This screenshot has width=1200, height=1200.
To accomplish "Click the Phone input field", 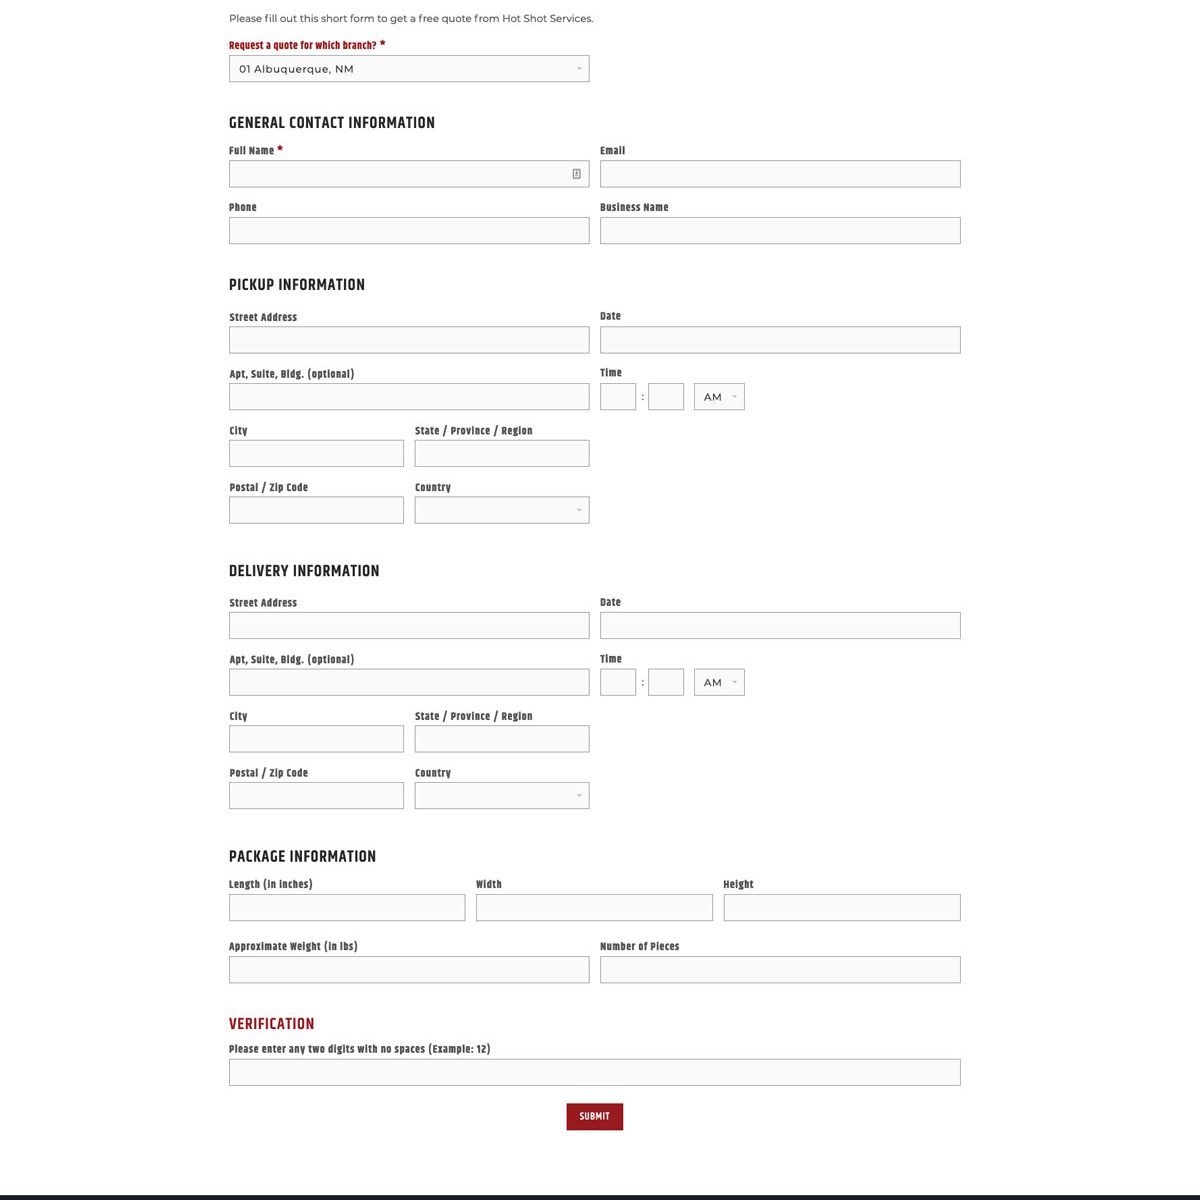I will coord(409,230).
